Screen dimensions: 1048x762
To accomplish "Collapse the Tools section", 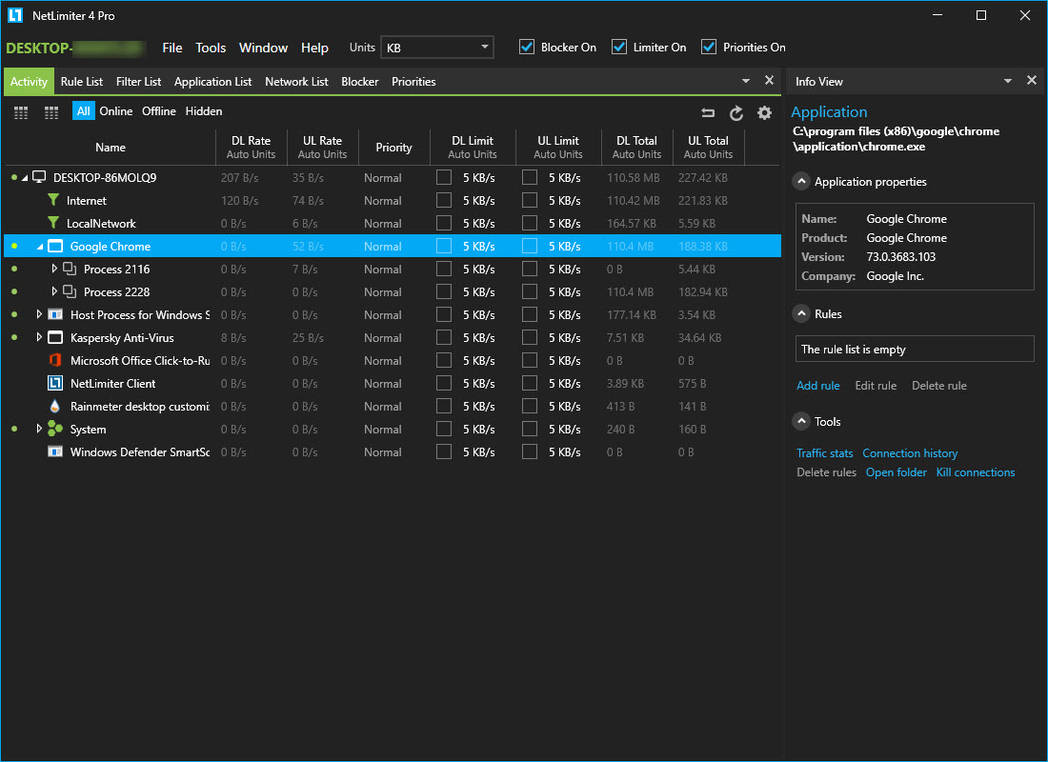I will pyautogui.click(x=801, y=421).
